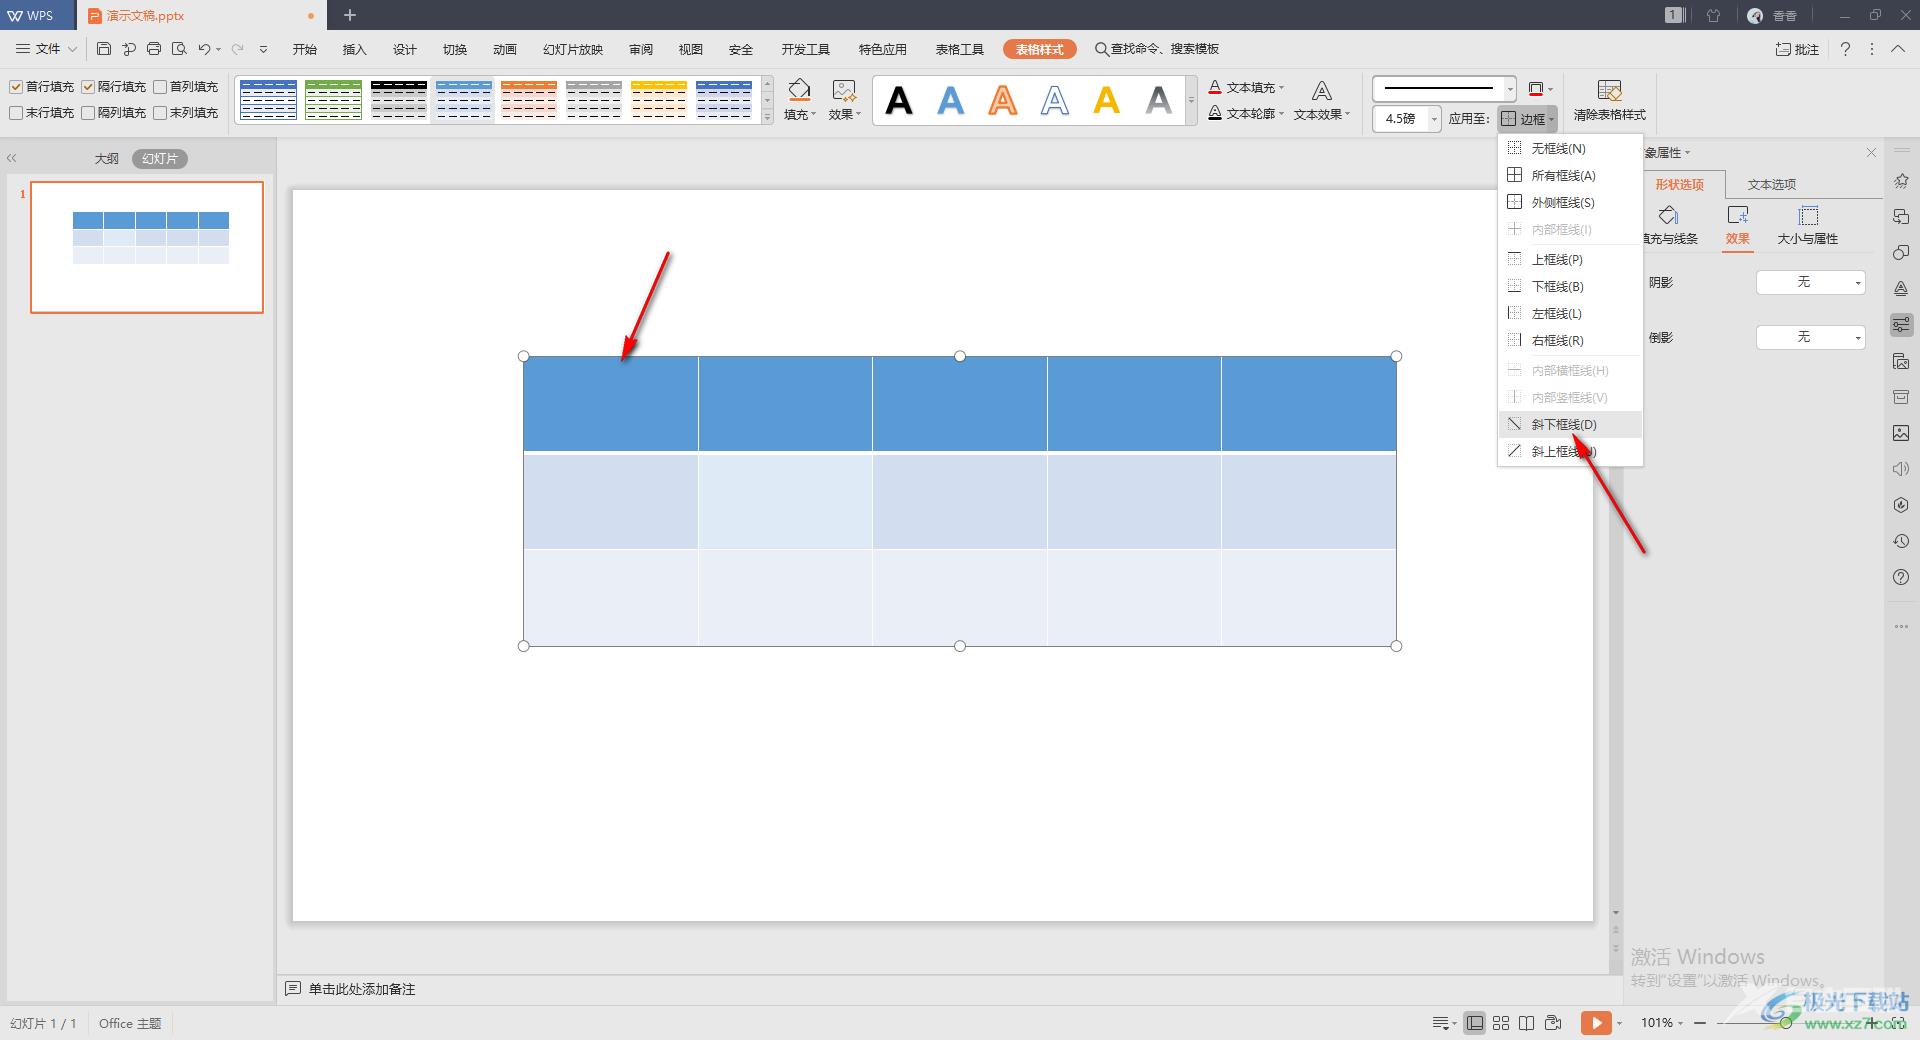The width and height of the screenshot is (1920, 1040).
Task: Switch to reading view icon in status bar
Action: coord(1527,1022)
